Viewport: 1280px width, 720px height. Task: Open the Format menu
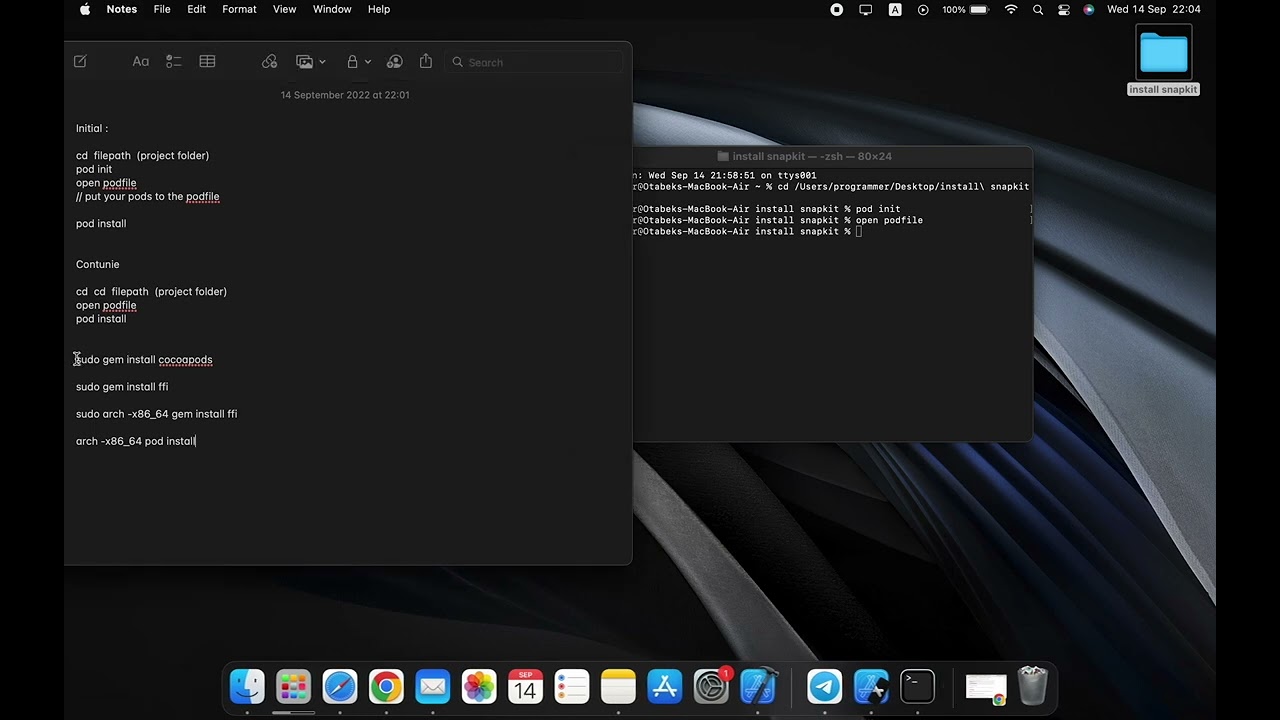coord(240,9)
